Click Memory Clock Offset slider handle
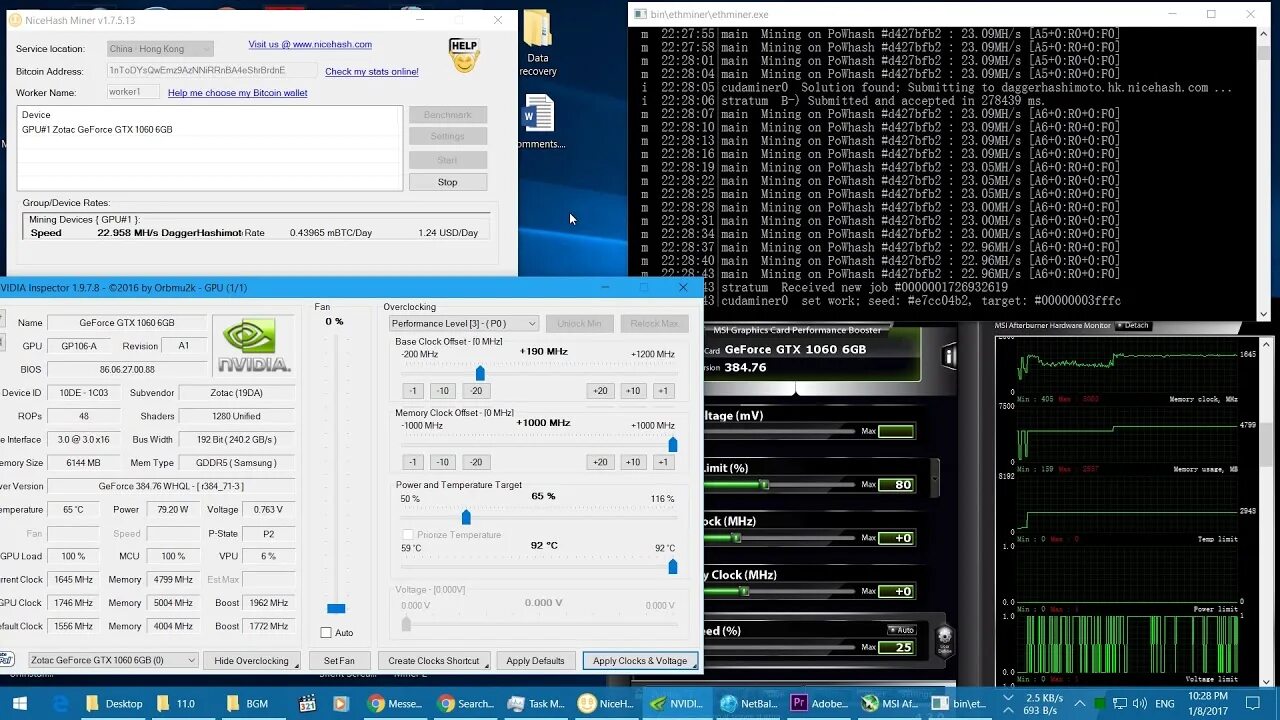Image resolution: width=1280 pixels, height=720 pixels. coord(672,444)
